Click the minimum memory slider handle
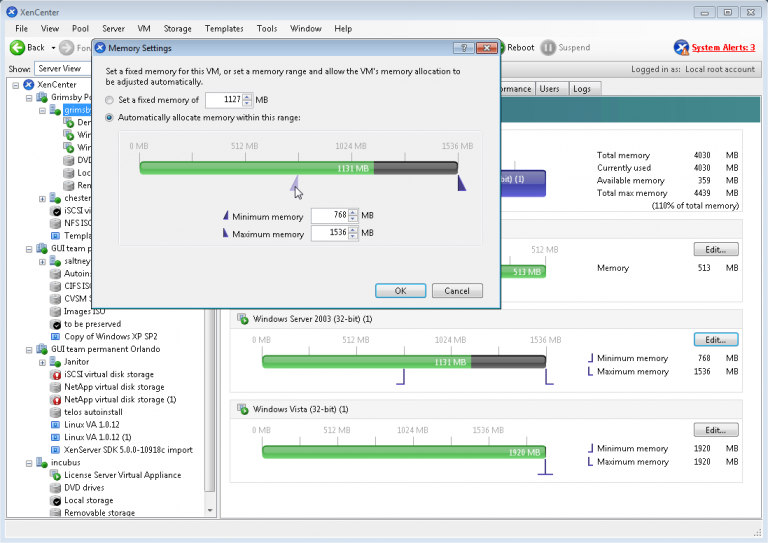The width and height of the screenshot is (768, 543). point(295,183)
